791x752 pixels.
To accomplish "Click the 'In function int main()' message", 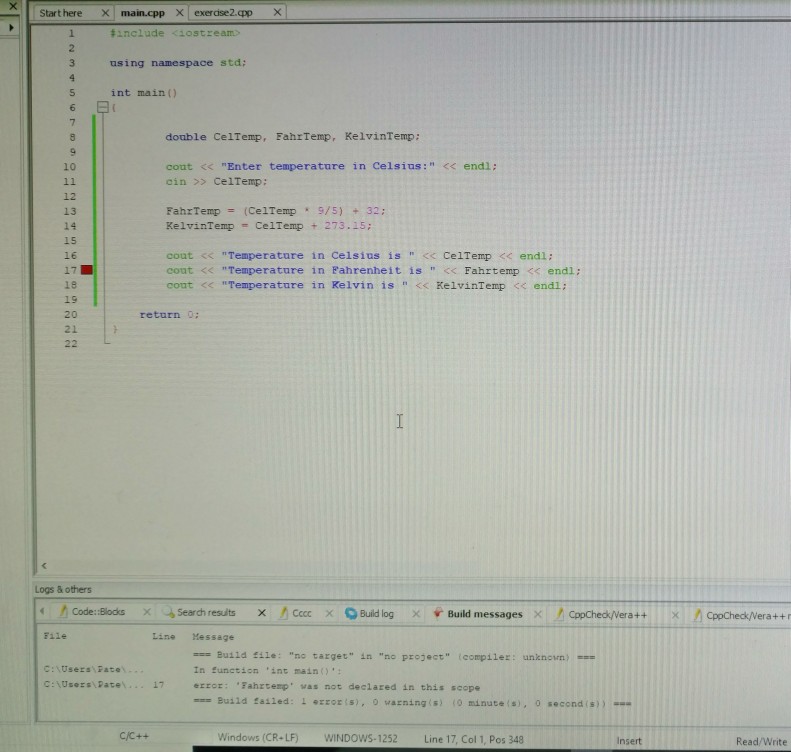I will (267, 670).
